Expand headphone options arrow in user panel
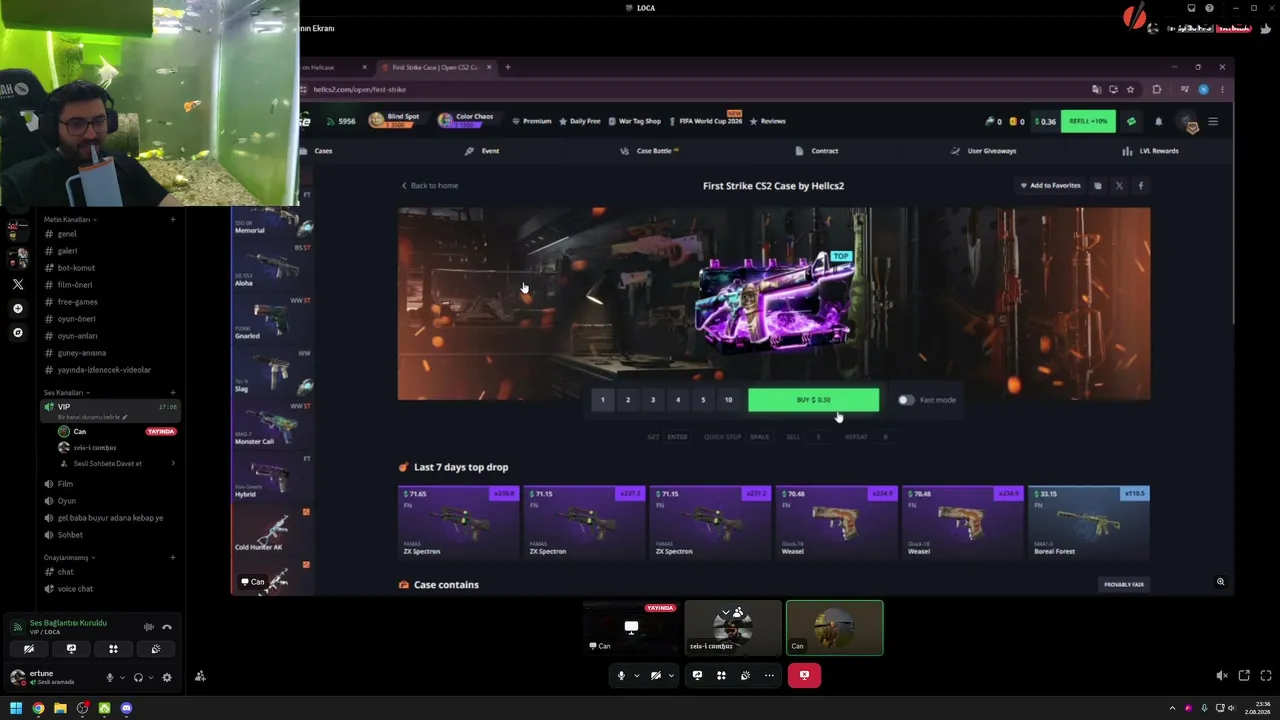 [x=151, y=677]
